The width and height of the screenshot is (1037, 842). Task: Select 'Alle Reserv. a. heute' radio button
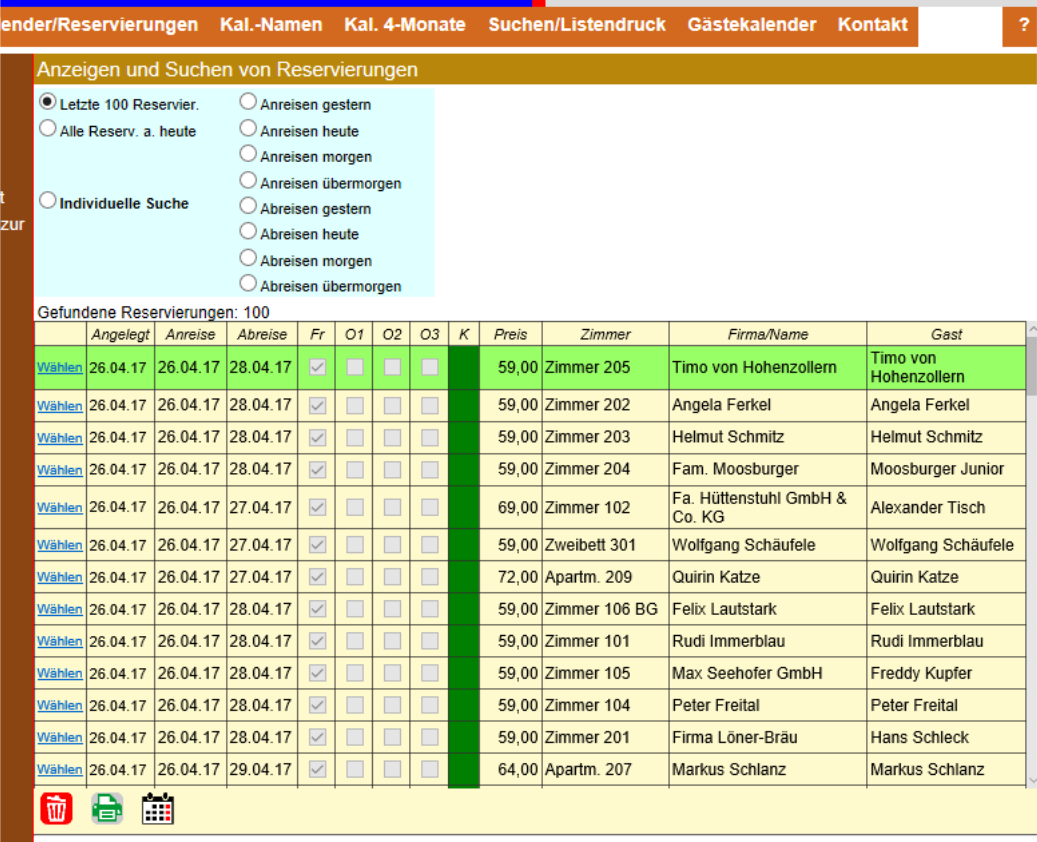(x=47, y=129)
